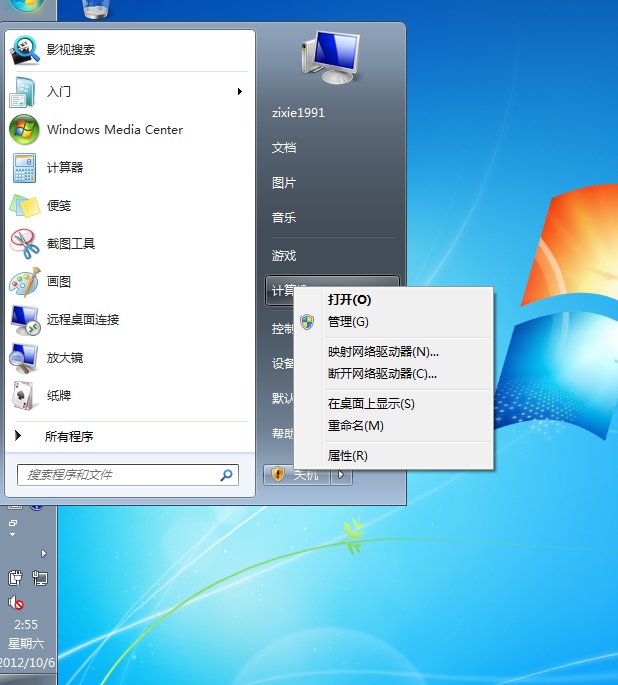Viewport: 618px width, 685px height.
Task: Expand the taskbar hidden icons arrow
Action: [x=43, y=554]
